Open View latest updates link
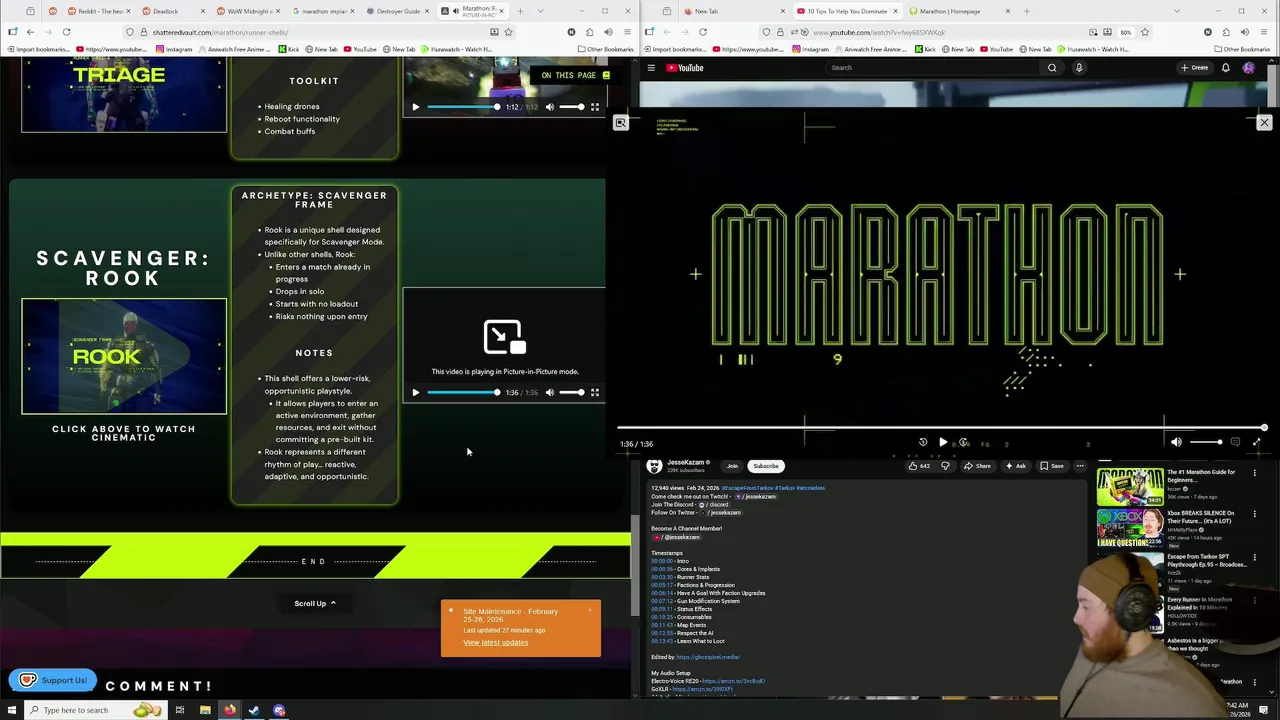 tap(495, 642)
